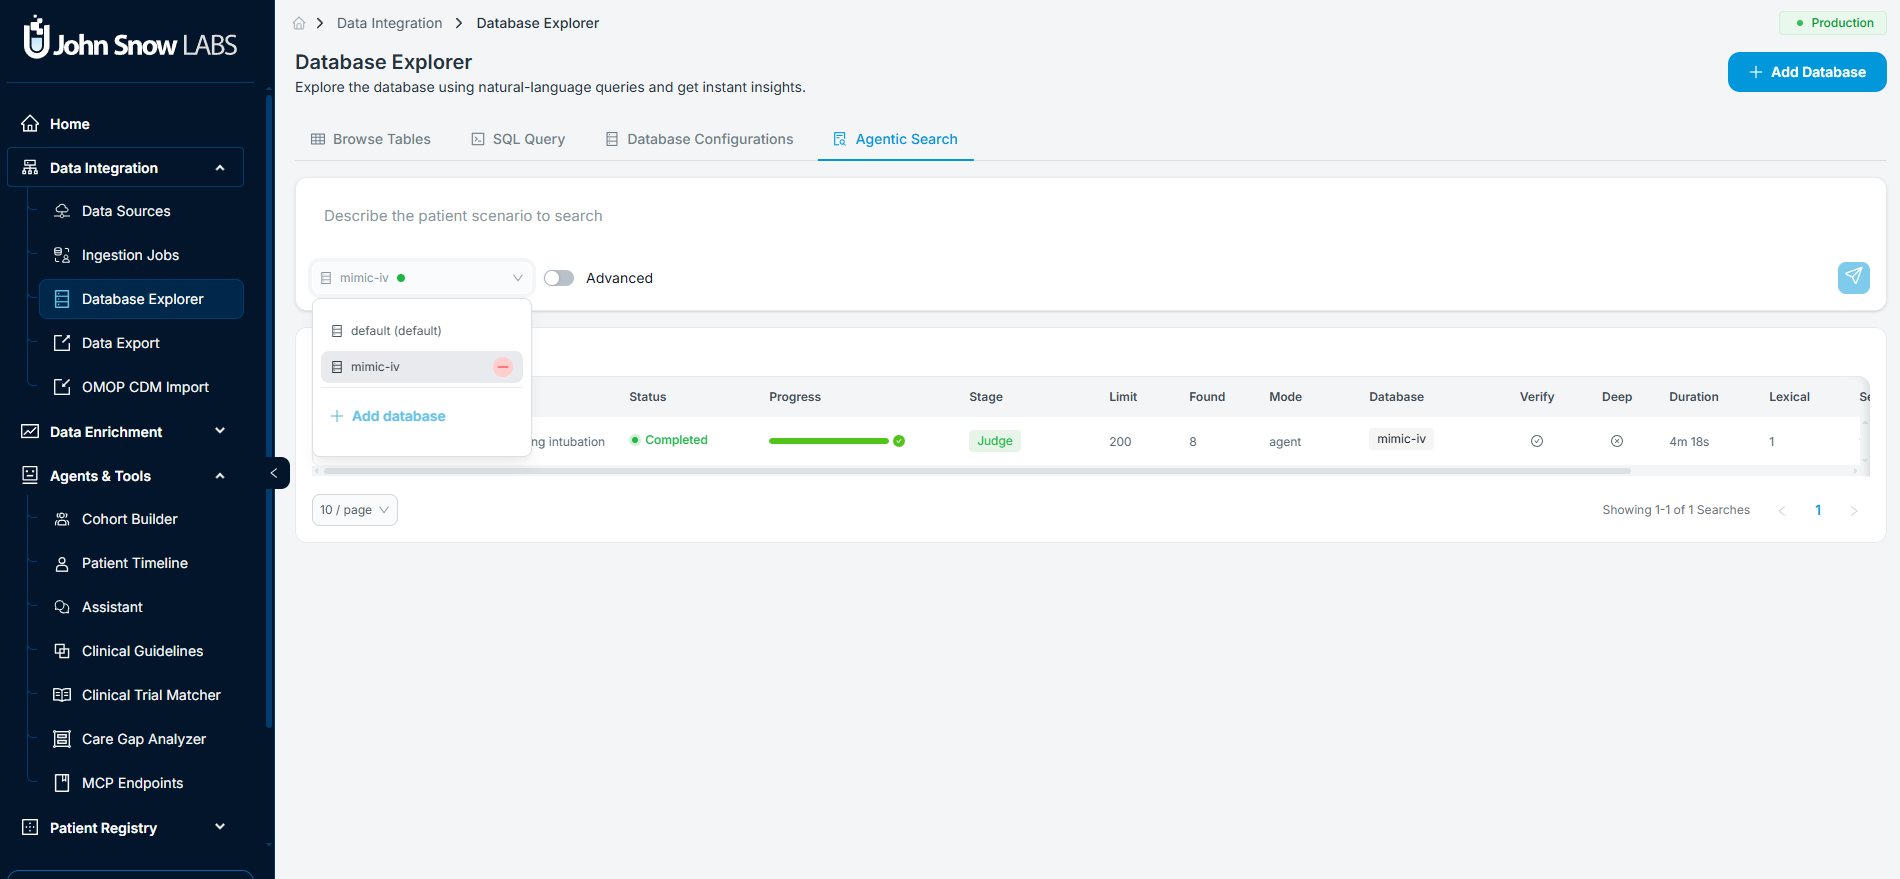Switch to the Database Configurations tab

pyautogui.click(x=699, y=139)
